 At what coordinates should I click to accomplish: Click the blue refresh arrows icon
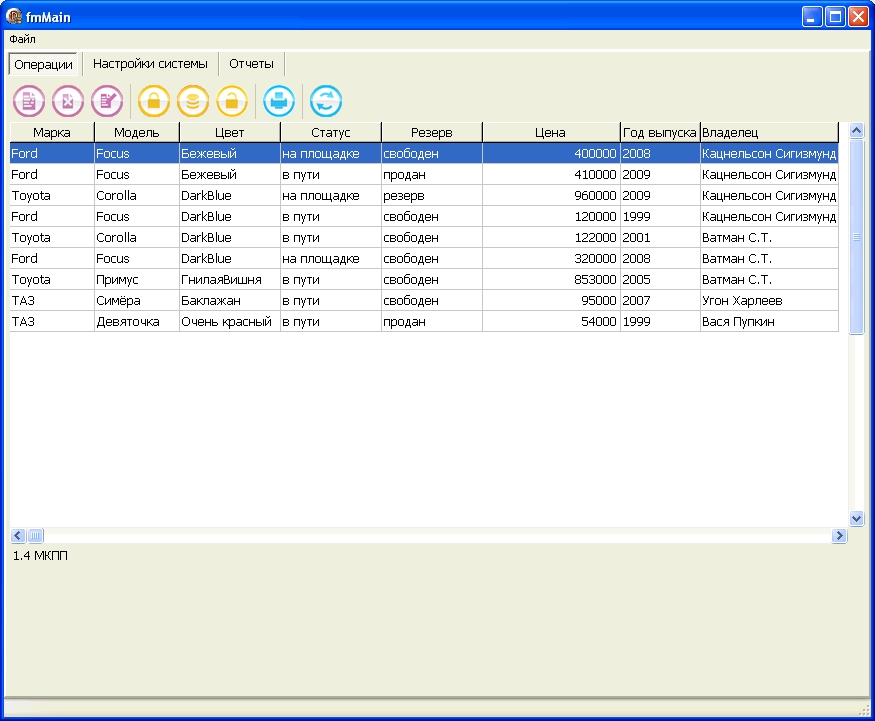click(326, 101)
